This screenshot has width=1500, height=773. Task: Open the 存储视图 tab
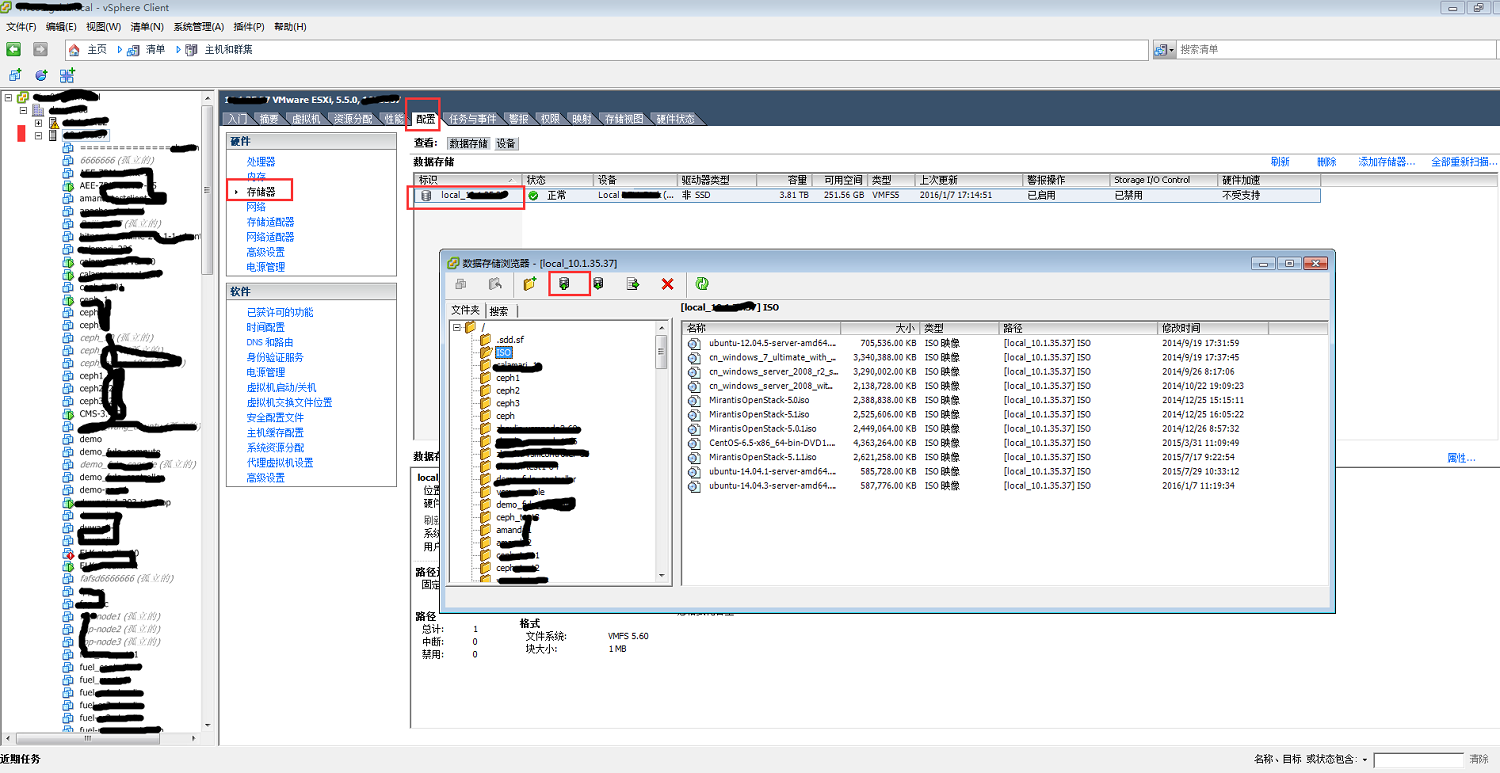pos(624,119)
